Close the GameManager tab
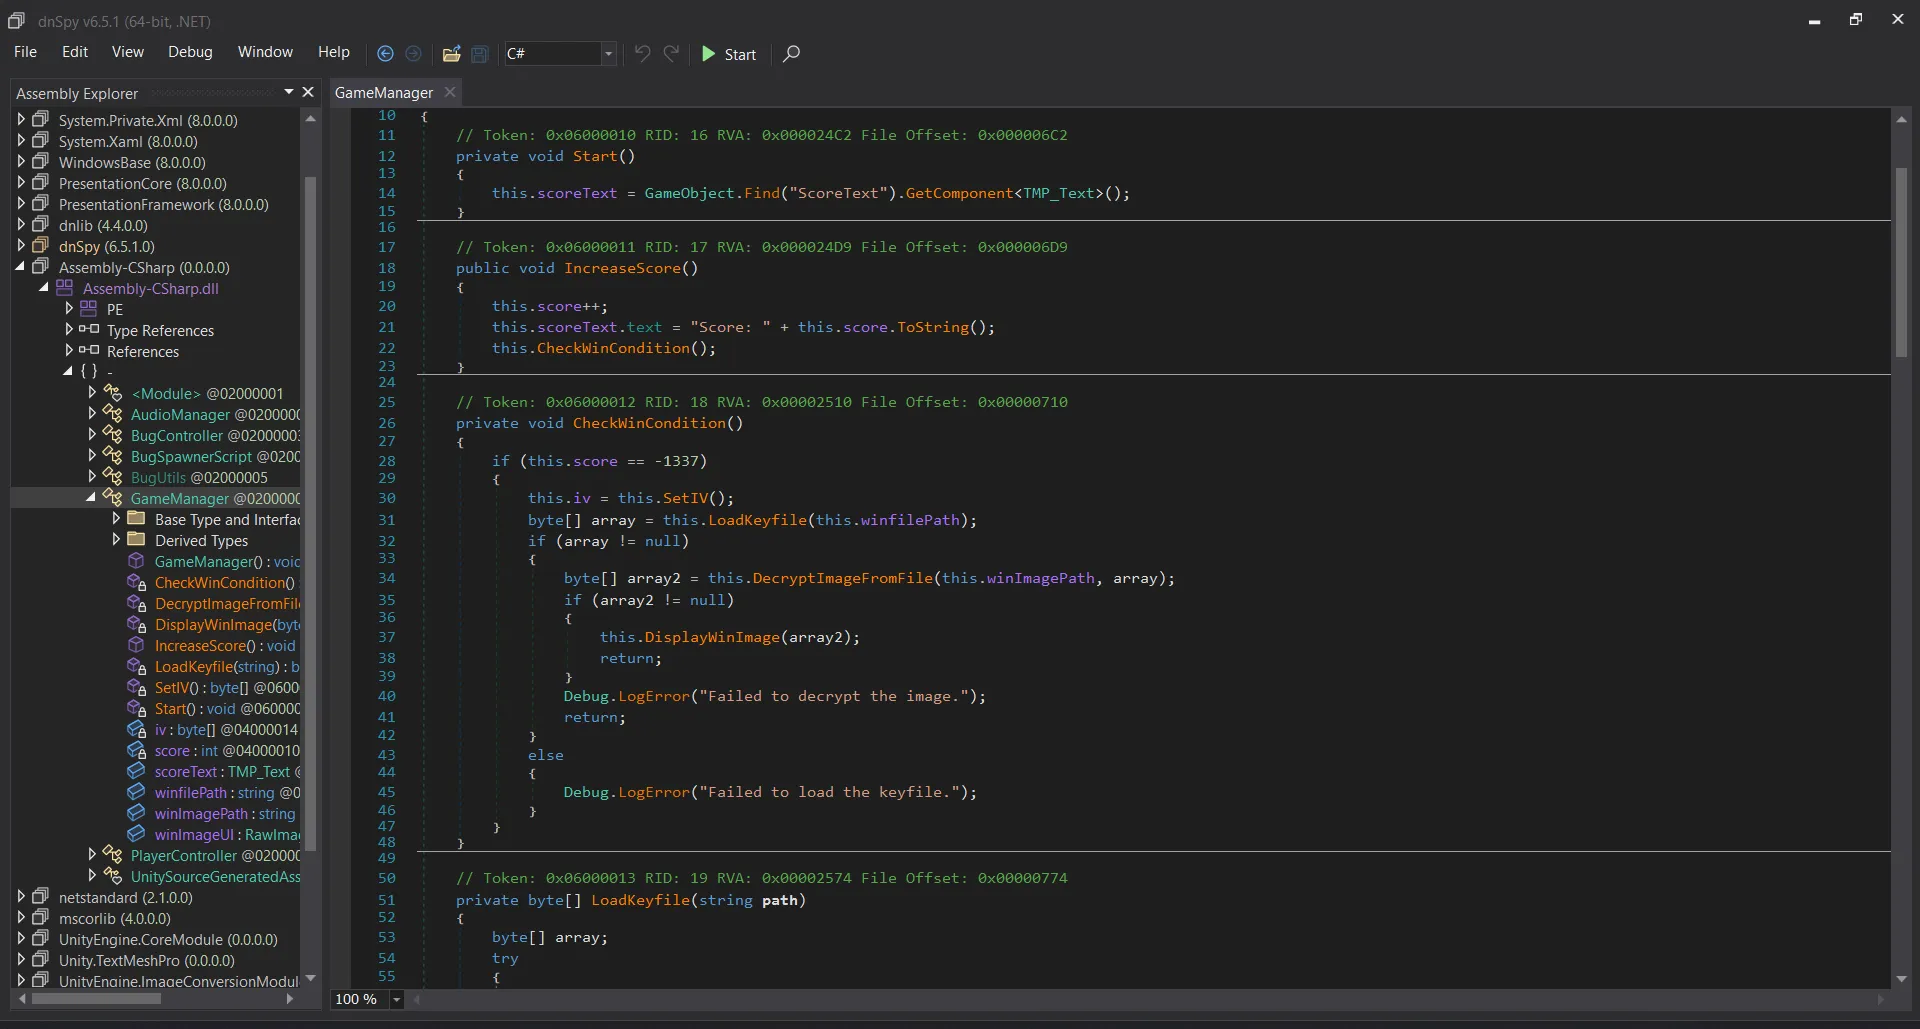 [x=450, y=92]
